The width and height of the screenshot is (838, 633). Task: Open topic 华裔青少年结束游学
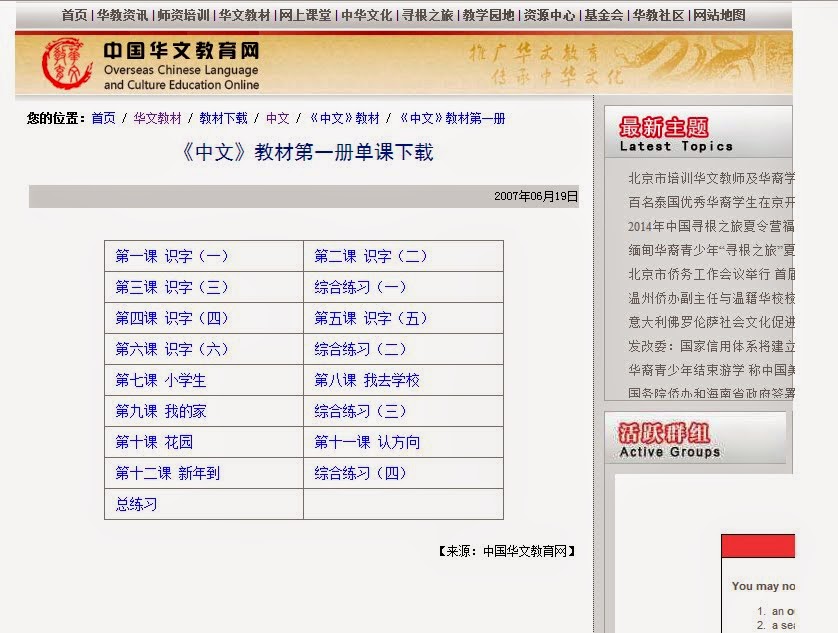point(711,370)
